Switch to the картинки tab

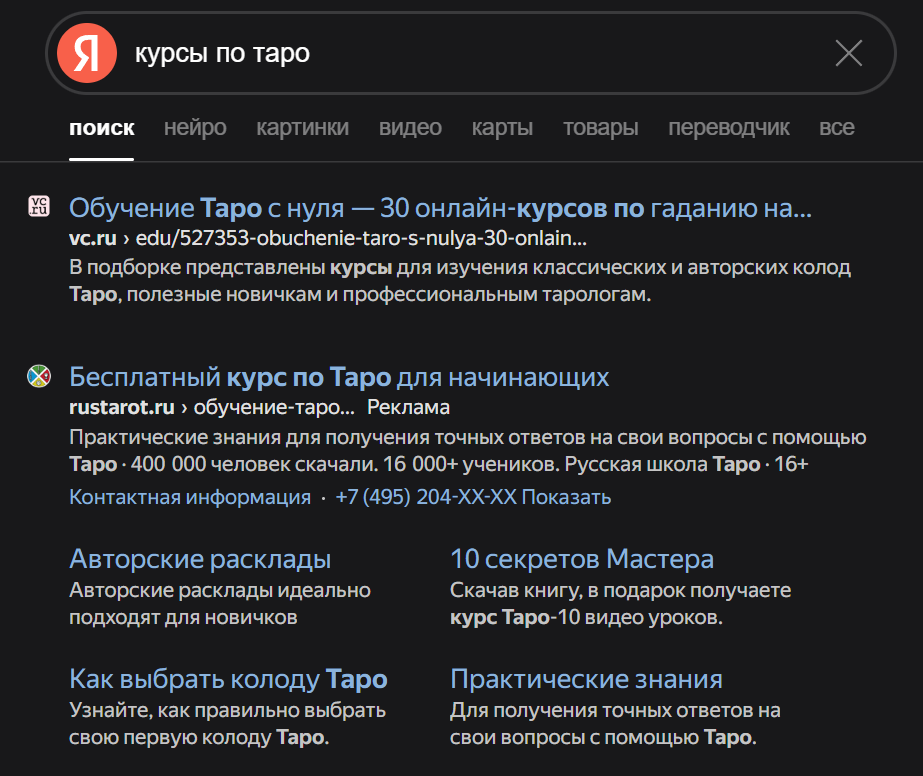(303, 127)
